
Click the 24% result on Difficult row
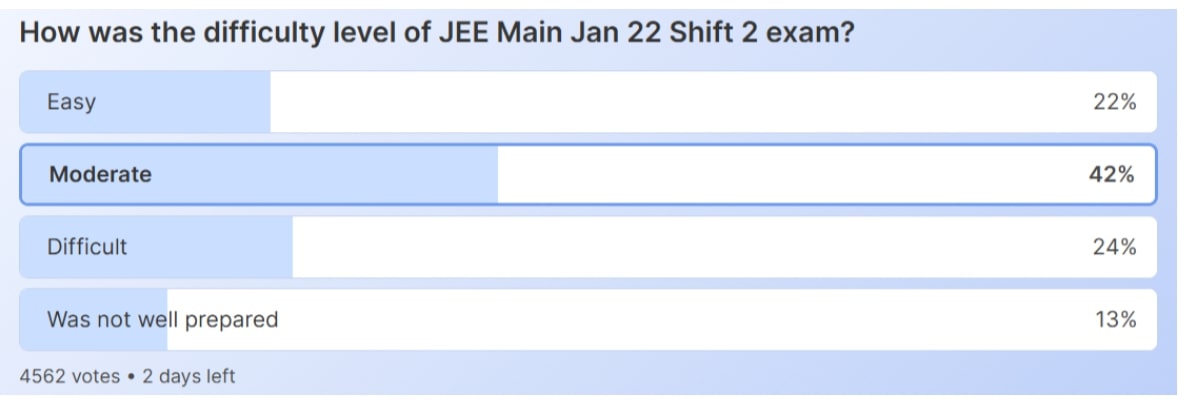(x=1114, y=247)
